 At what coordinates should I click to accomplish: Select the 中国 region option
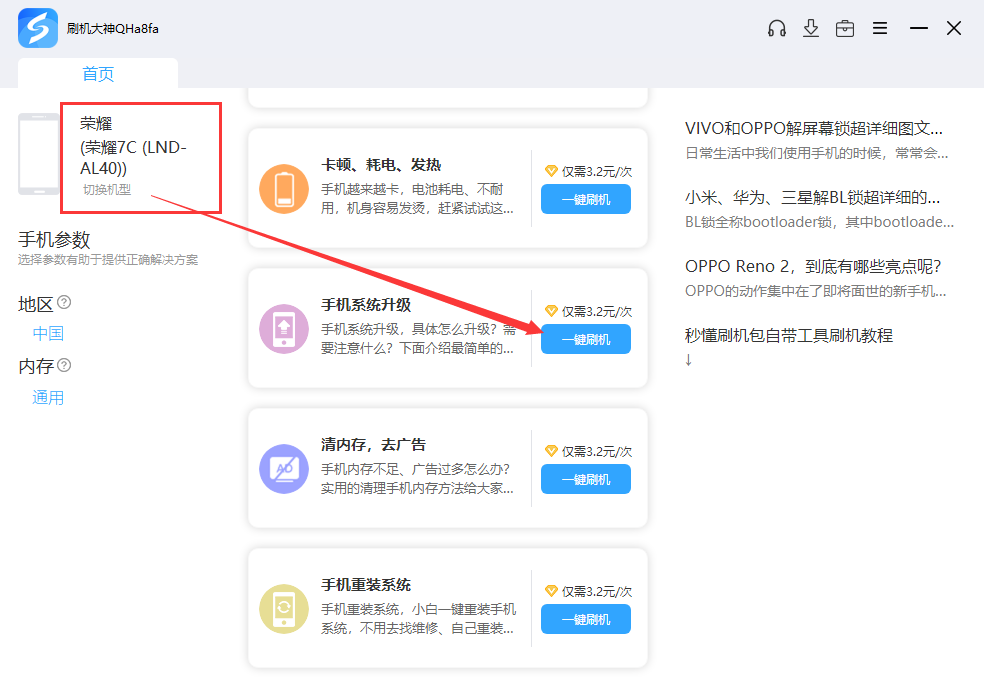pos(48,333)
